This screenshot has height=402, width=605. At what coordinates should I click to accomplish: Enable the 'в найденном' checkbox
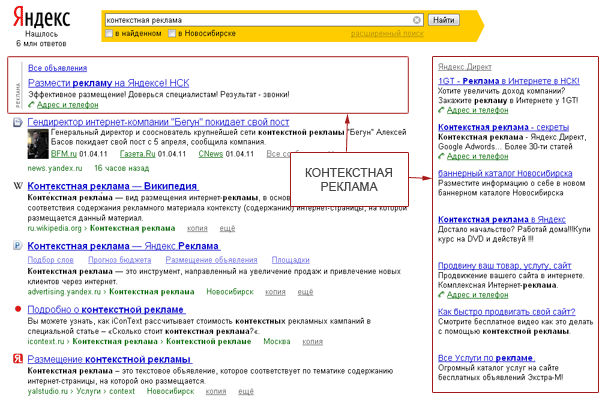click(x=110, y=34)
